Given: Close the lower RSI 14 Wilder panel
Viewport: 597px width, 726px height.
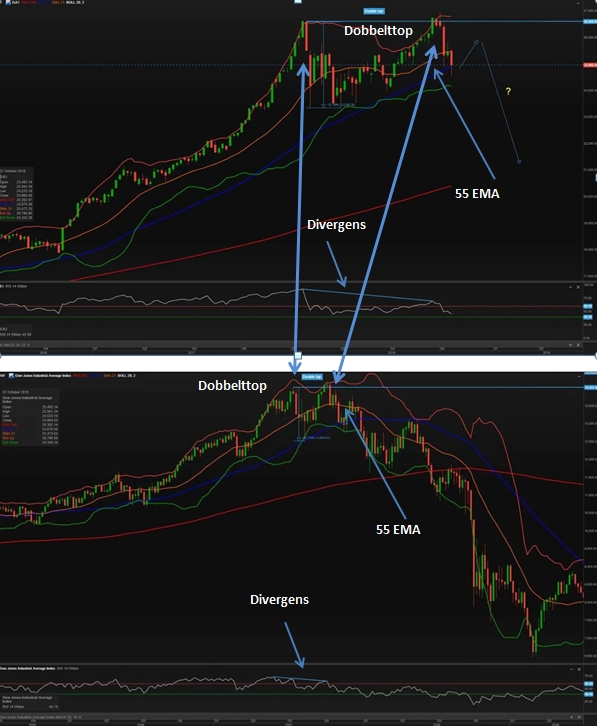Looking at the screenshot, I should pos(579,670).
